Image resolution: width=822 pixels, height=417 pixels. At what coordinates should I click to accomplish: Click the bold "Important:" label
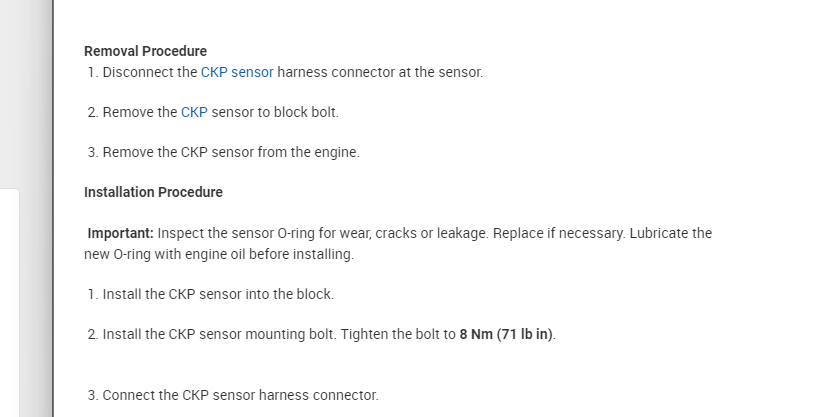pos(120,233)
